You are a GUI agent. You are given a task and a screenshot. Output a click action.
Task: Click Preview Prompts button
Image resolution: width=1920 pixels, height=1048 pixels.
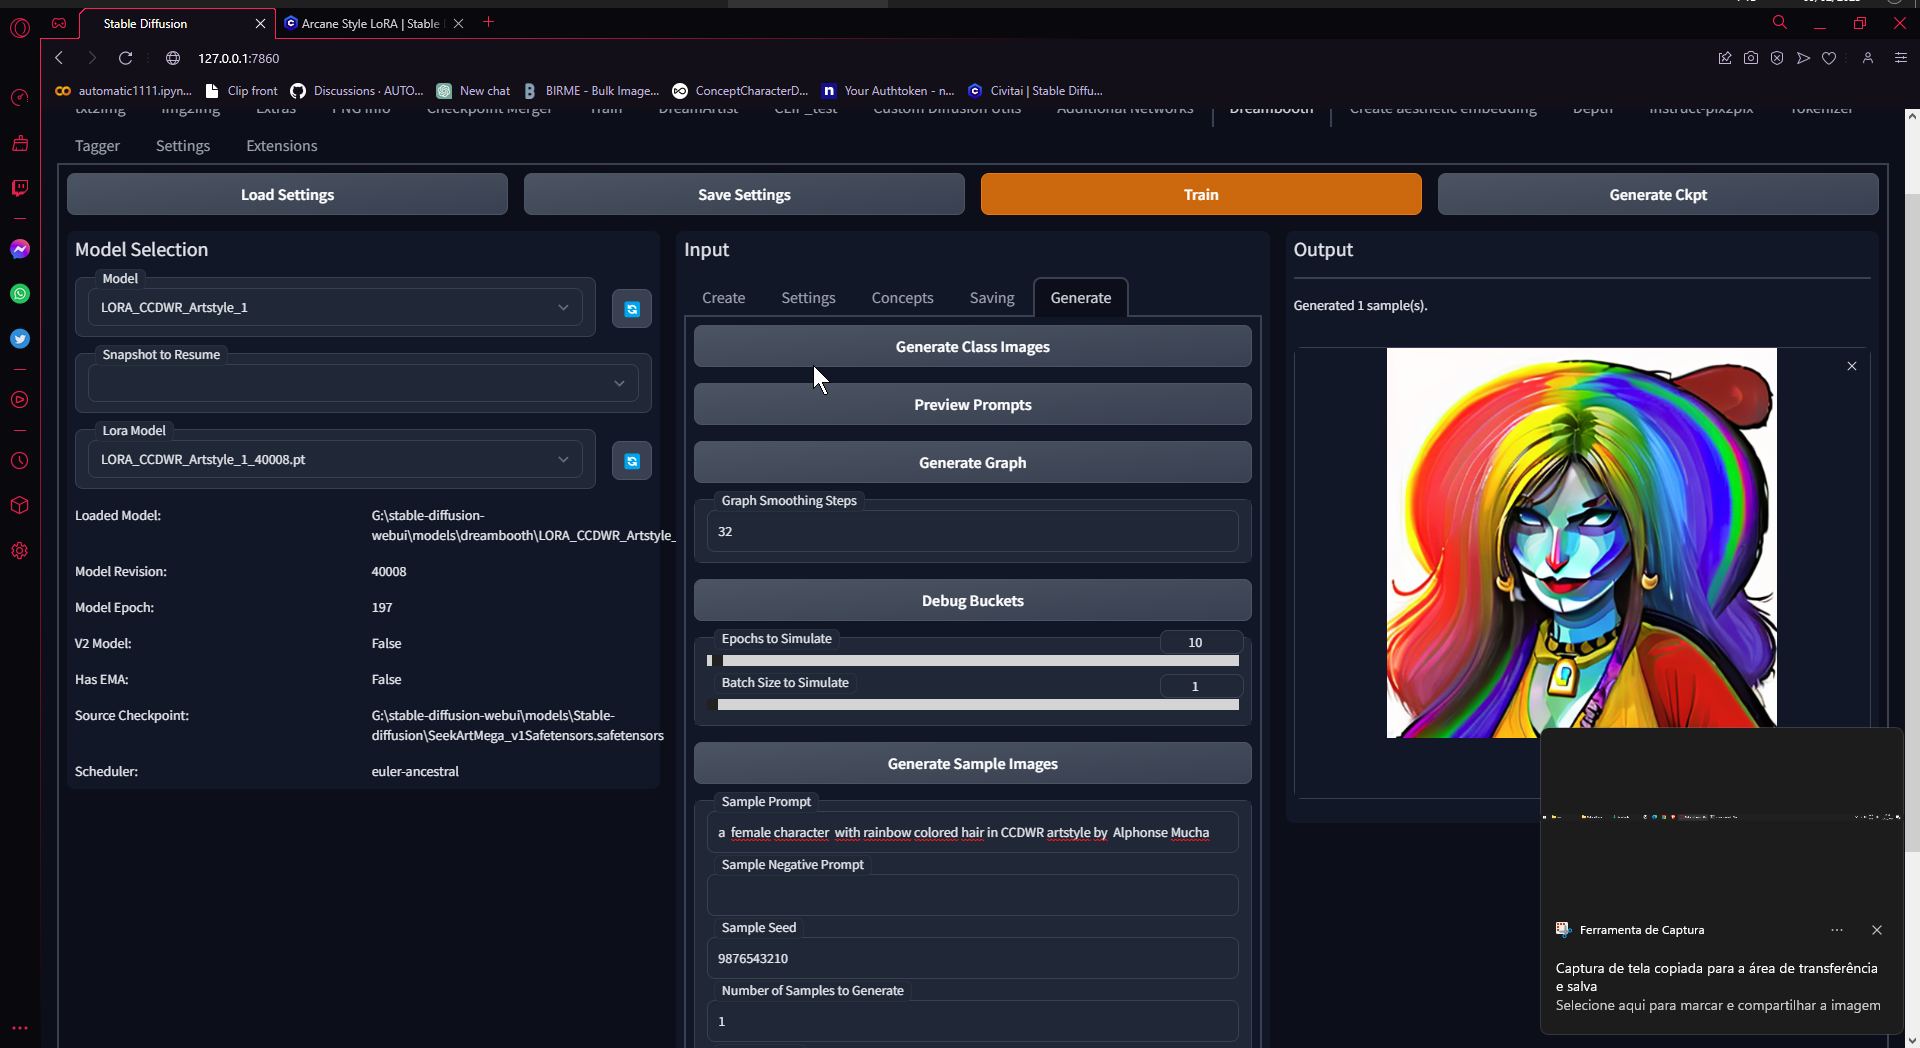click(x=972, y=405)
